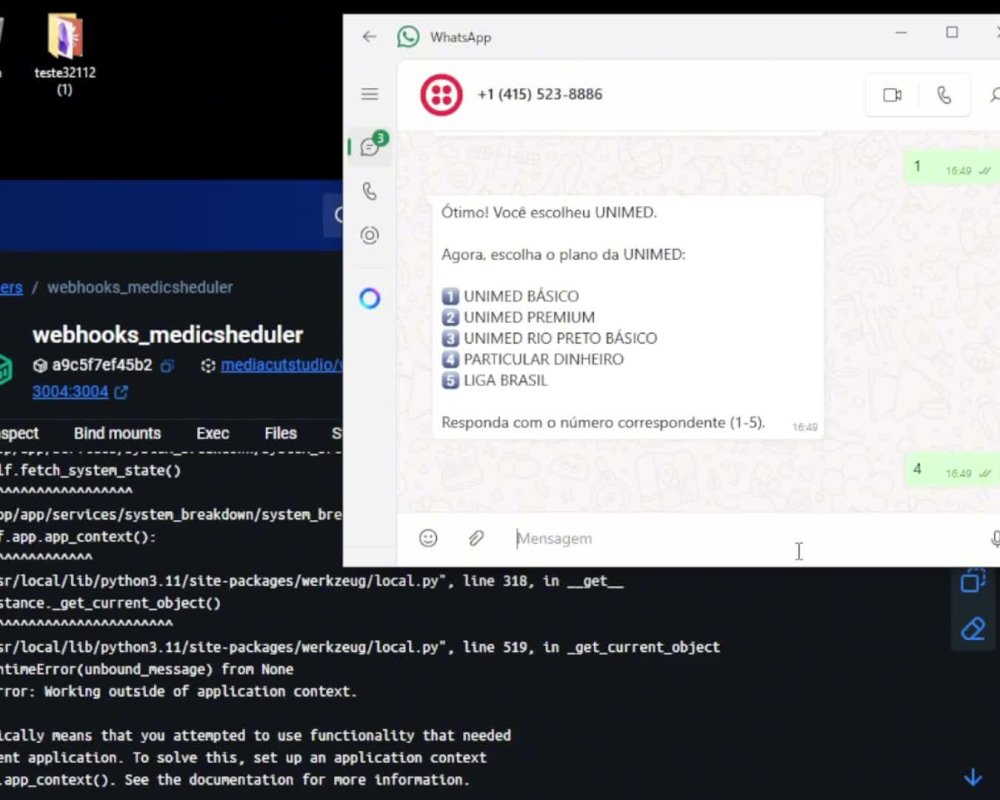Screen dimensions: 1000x800
Task: Click the "LIGA BRASIL" option text
Action: coord(505,380)
